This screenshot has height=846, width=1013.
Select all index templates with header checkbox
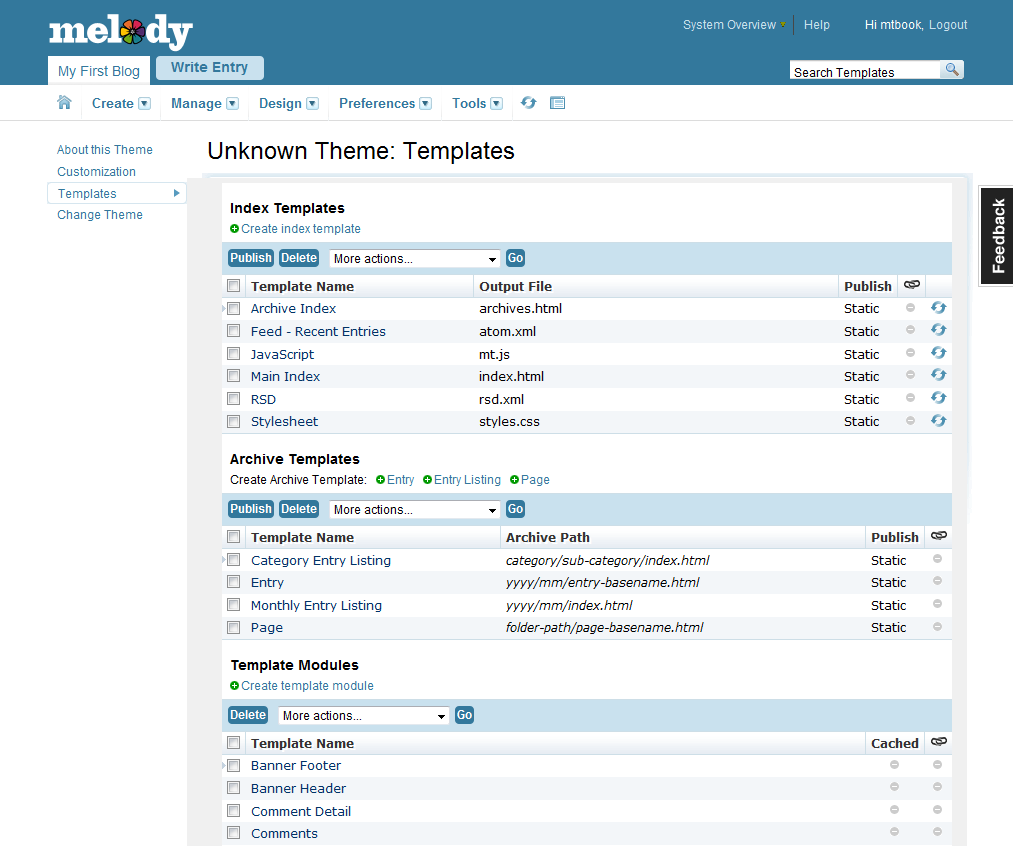pos(234,286)
